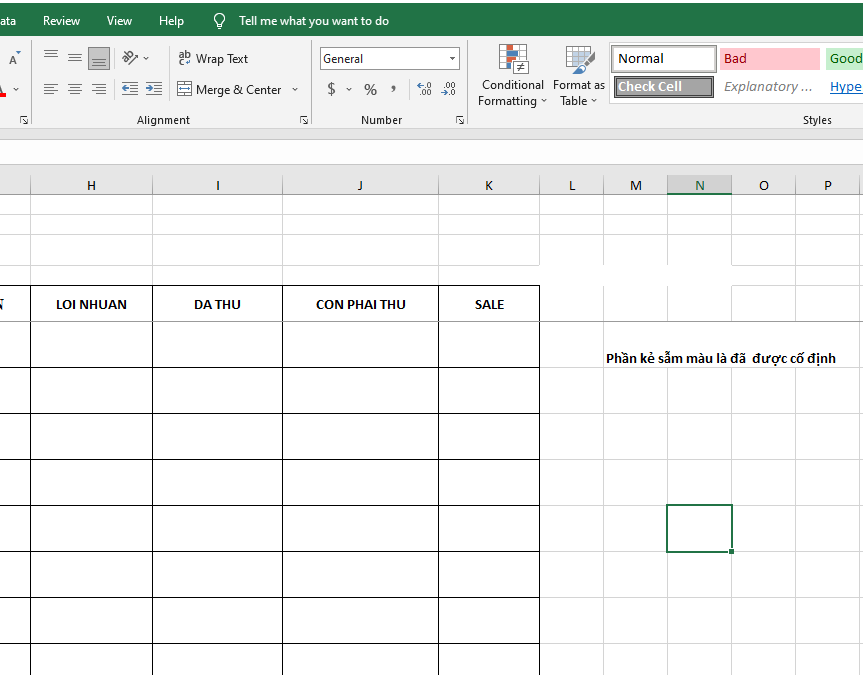Apply Check Cell style
Viewport: 863px width, 675px height.
(664, 86)
